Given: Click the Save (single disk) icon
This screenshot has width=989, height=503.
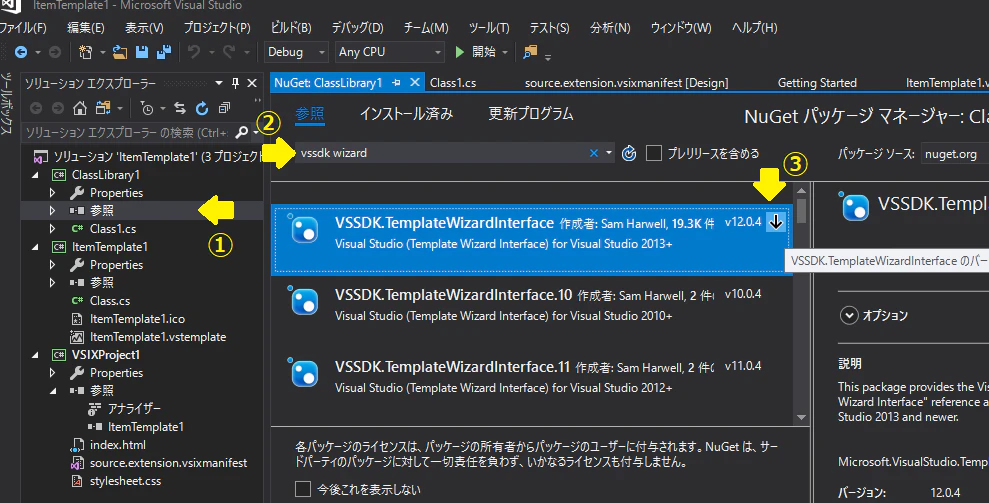Looking at the screenshot, I should [x=142, y=52].
